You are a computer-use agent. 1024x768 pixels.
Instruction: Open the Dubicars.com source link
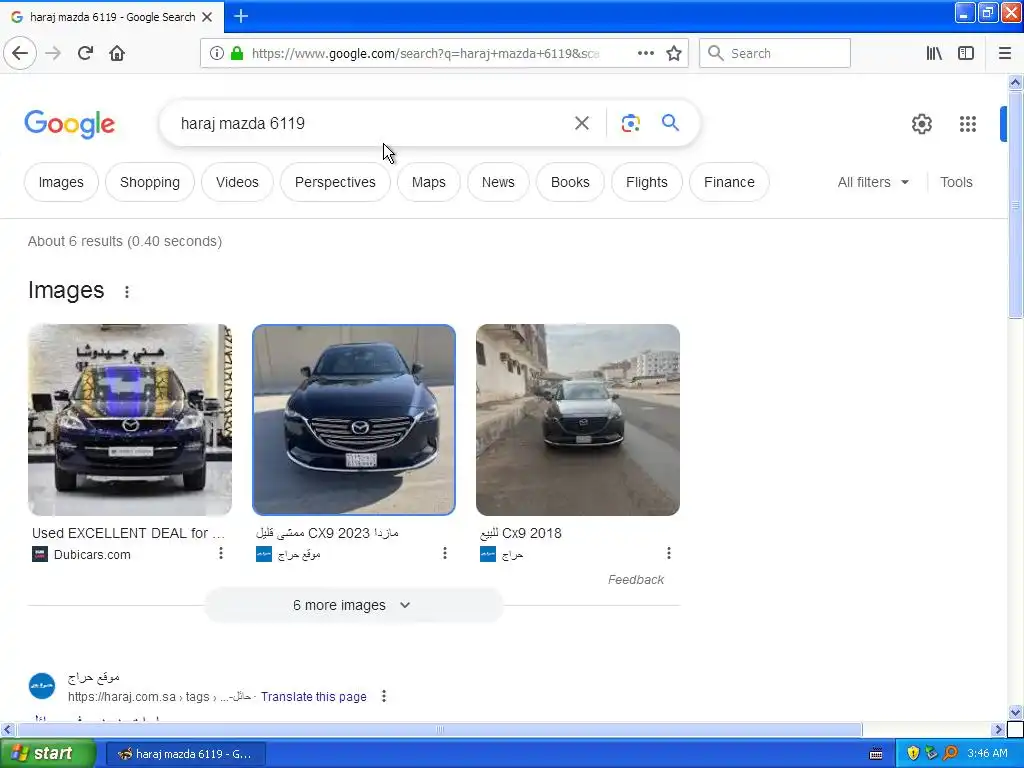coord(92,554)
